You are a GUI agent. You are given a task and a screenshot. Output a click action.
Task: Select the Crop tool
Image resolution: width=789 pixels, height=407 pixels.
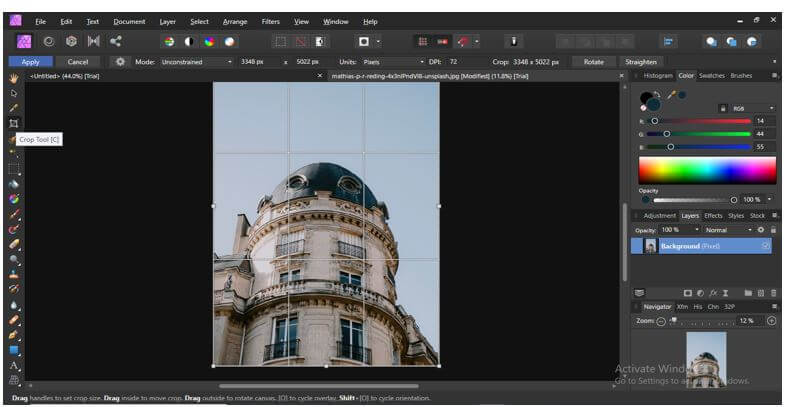(14, 123)
